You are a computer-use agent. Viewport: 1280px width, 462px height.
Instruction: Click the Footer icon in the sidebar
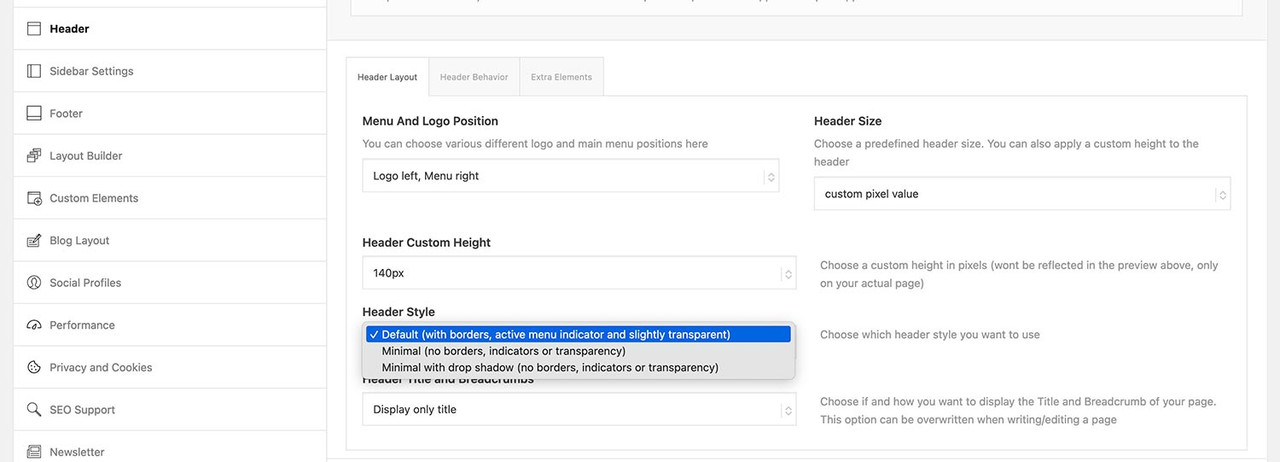click(33, 113)
